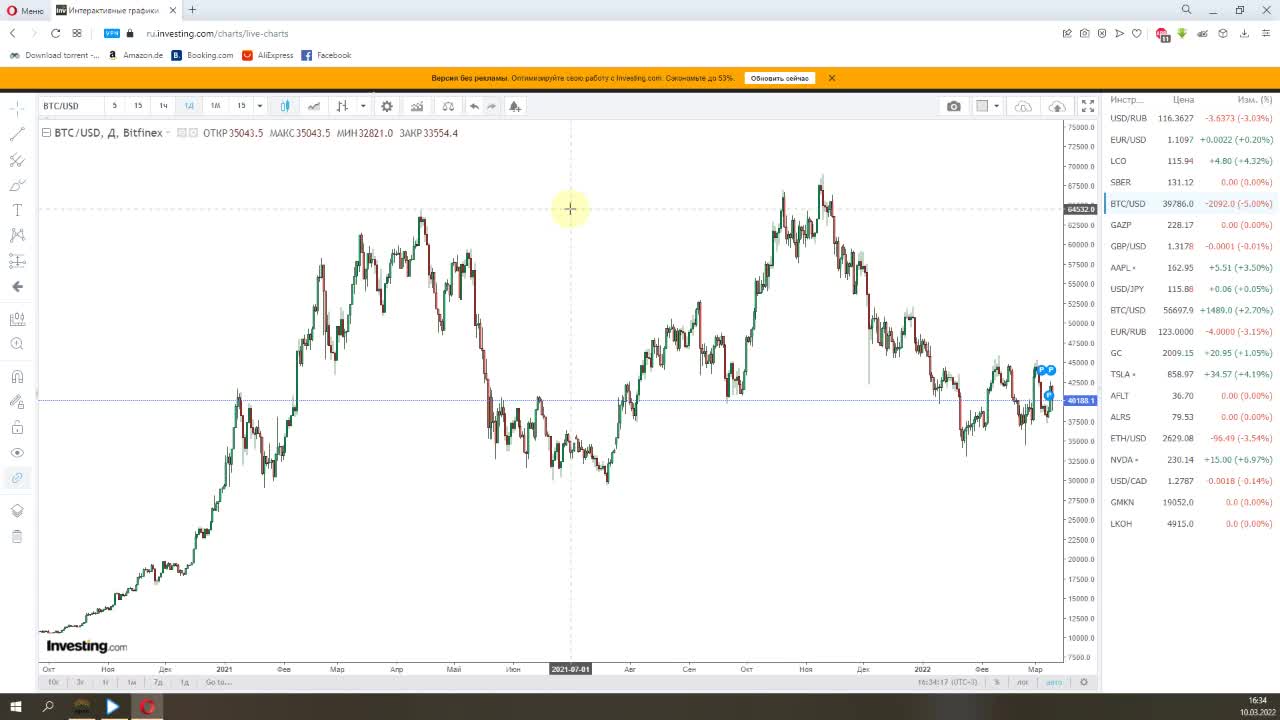Open the Booking.com bookmark
The height and width of the screenshot is (720, 1280).
[x=203, y=55]
